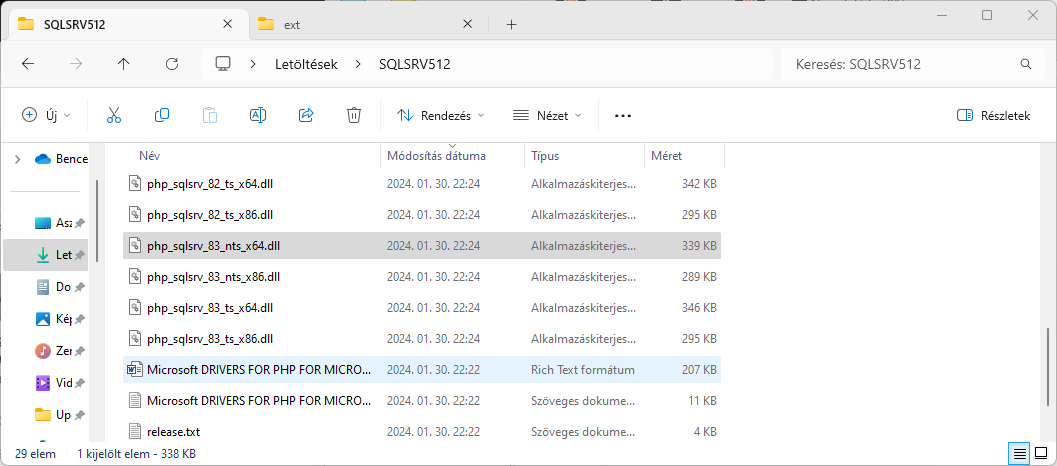Close the SQLSRV512 tab
This screenshot has width=1057, height=466.
pyautogui.click(x=227, y=24)
